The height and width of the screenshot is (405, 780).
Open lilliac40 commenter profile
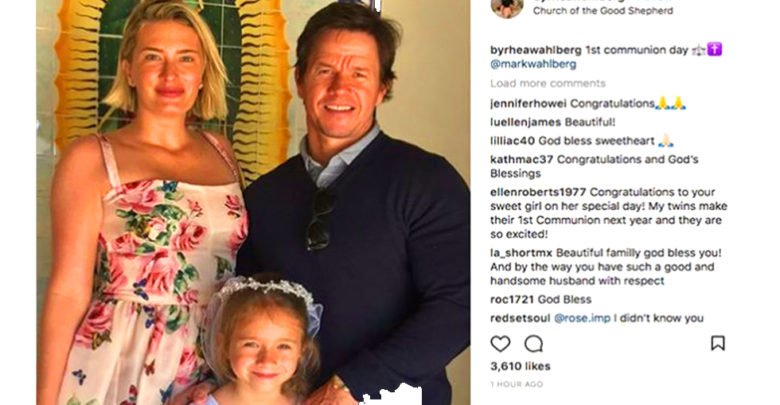512,141
